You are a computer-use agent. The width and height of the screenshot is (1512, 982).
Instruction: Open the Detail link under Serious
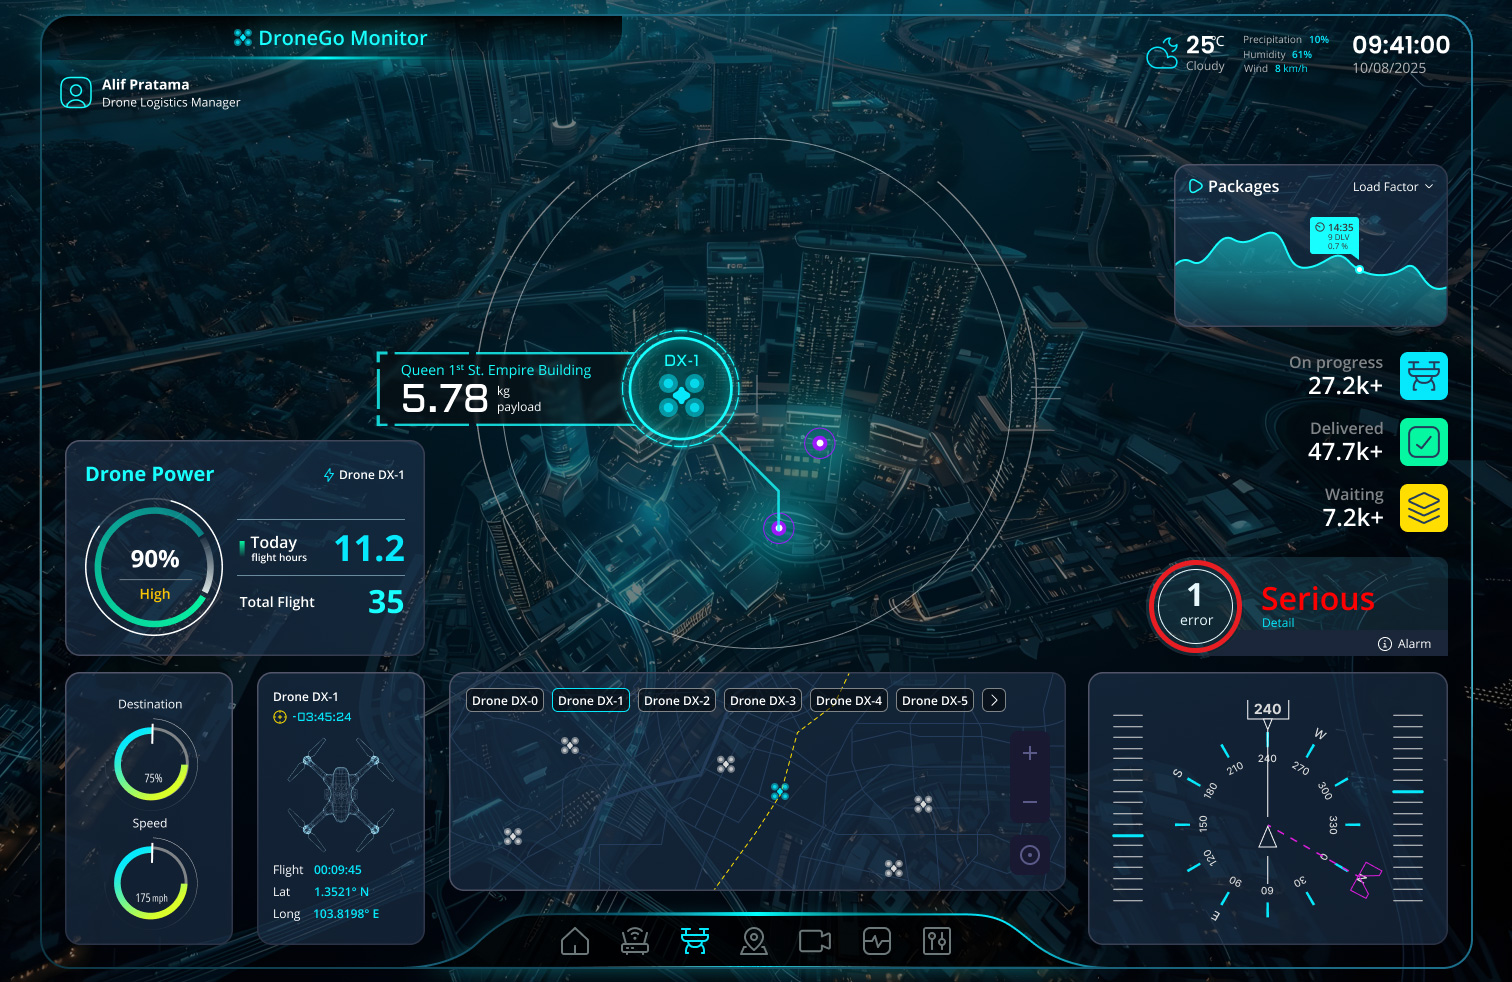tap(1278, 623)
